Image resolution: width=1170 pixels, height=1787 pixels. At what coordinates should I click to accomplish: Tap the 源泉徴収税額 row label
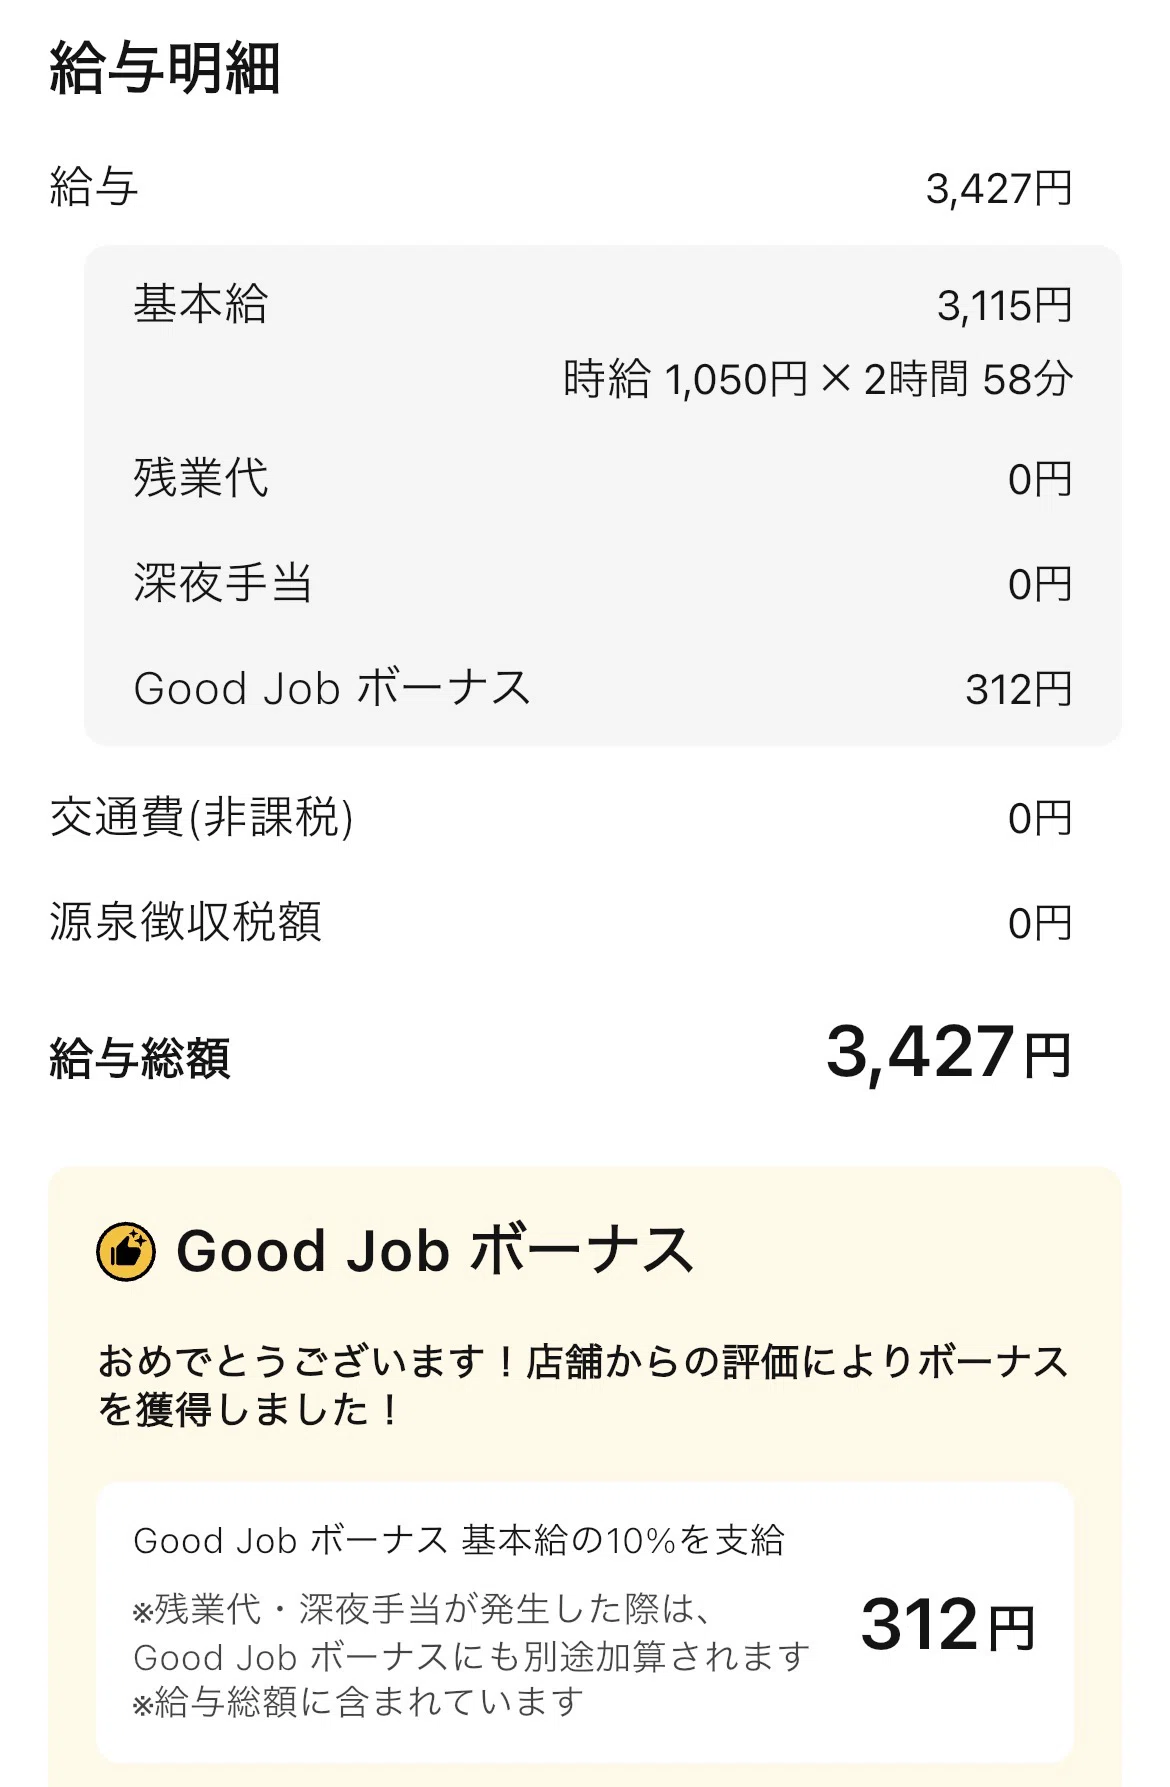coord(186,922)
